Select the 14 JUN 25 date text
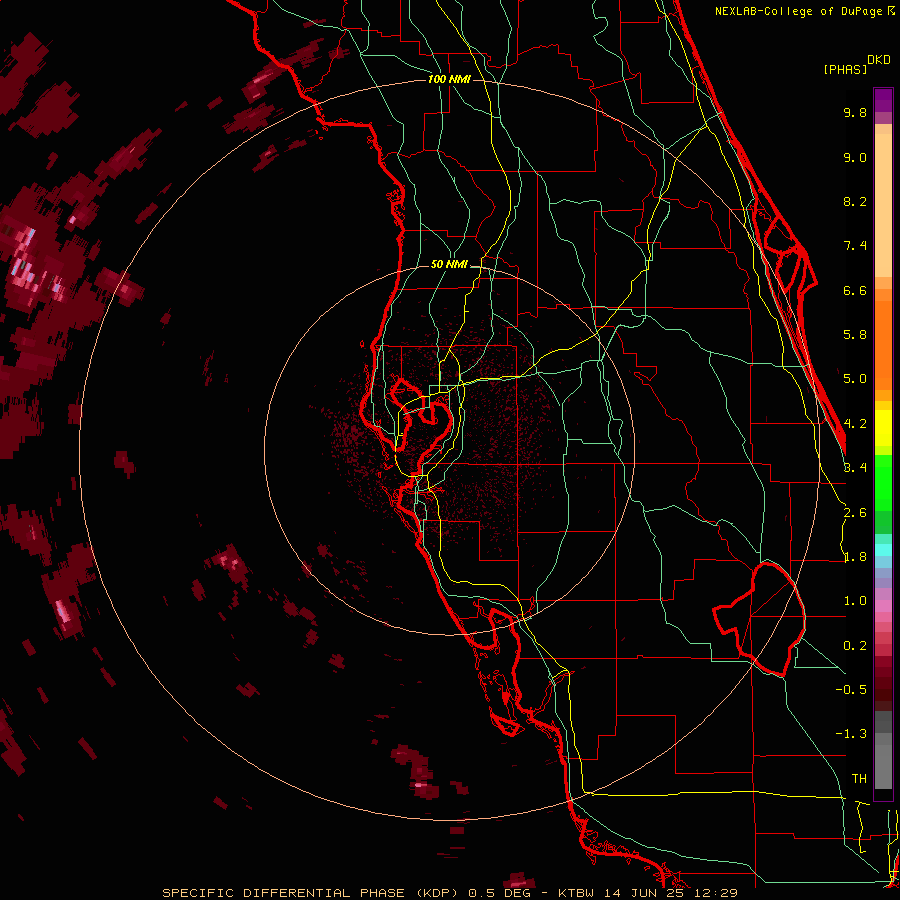This screenshot has width=900, height=900. click(x=644, y=893)
